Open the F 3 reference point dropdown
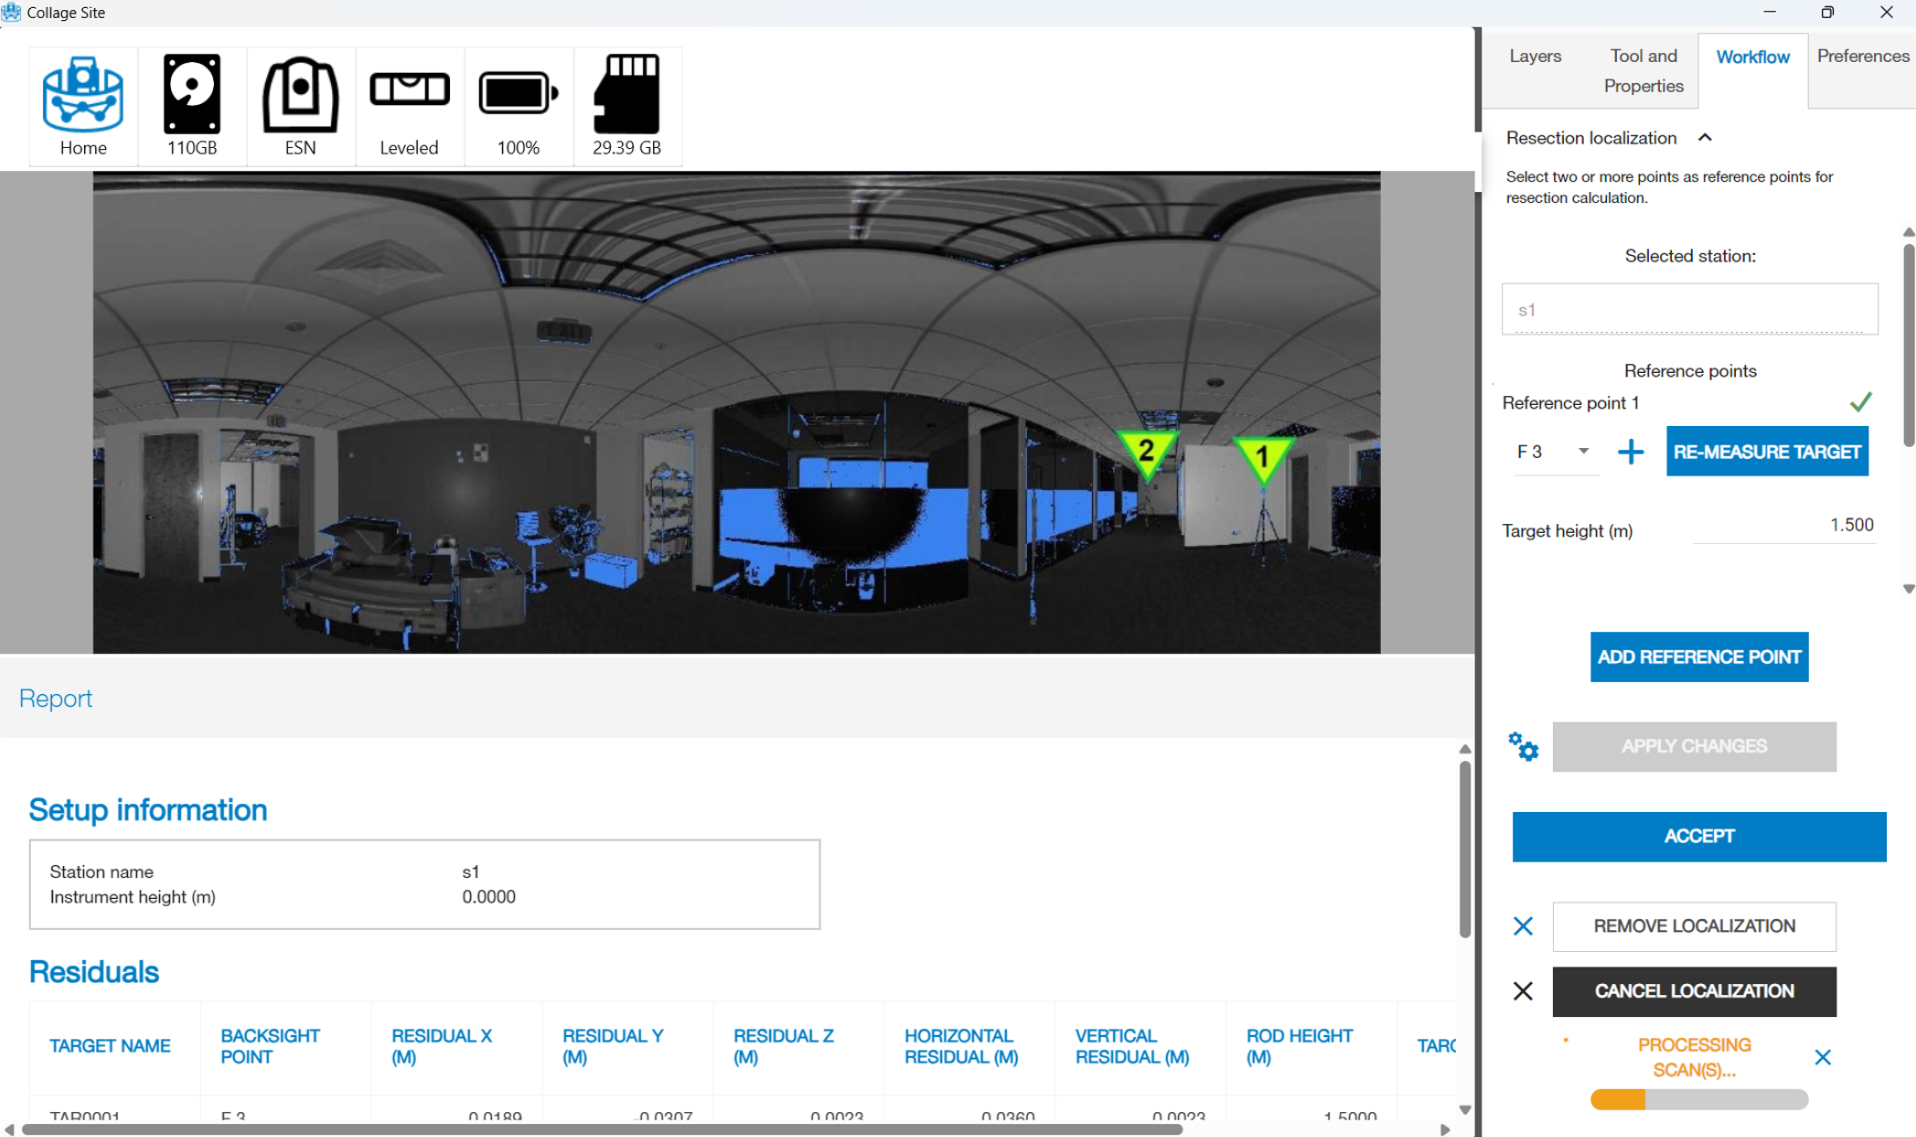The height and width of the screenshot is (1137, 1916). click(x=1583, y=452)
